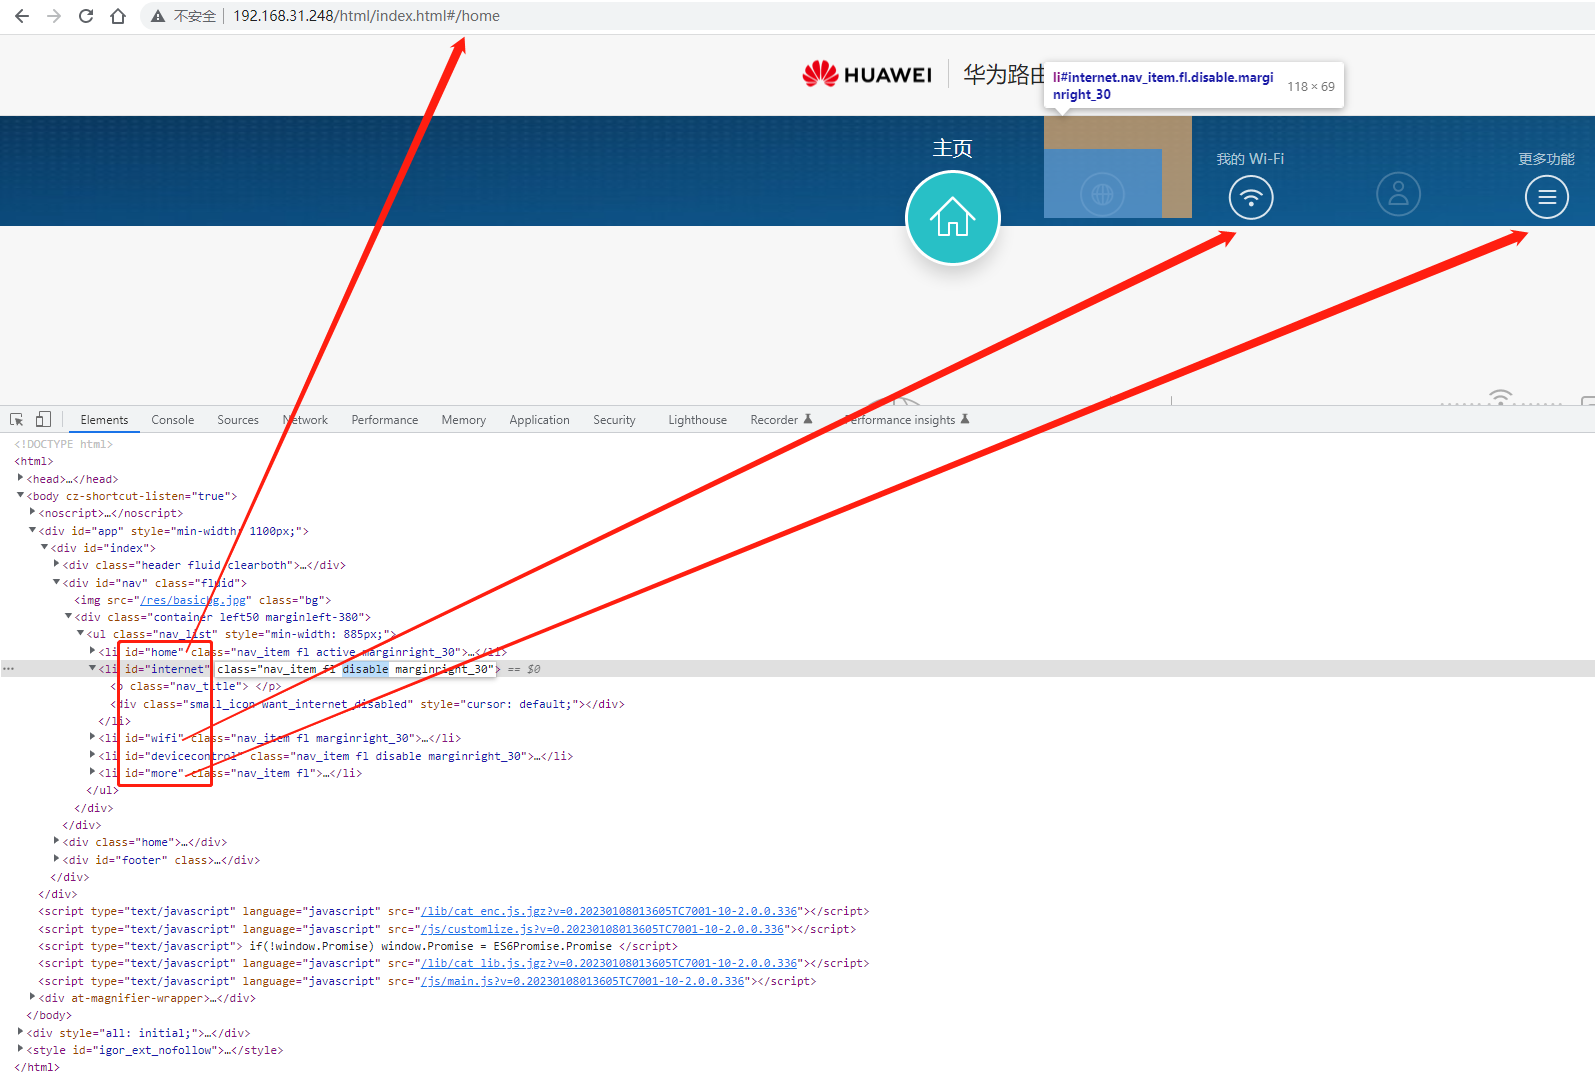Expand the li id="home" node

[x=93, y=651]
